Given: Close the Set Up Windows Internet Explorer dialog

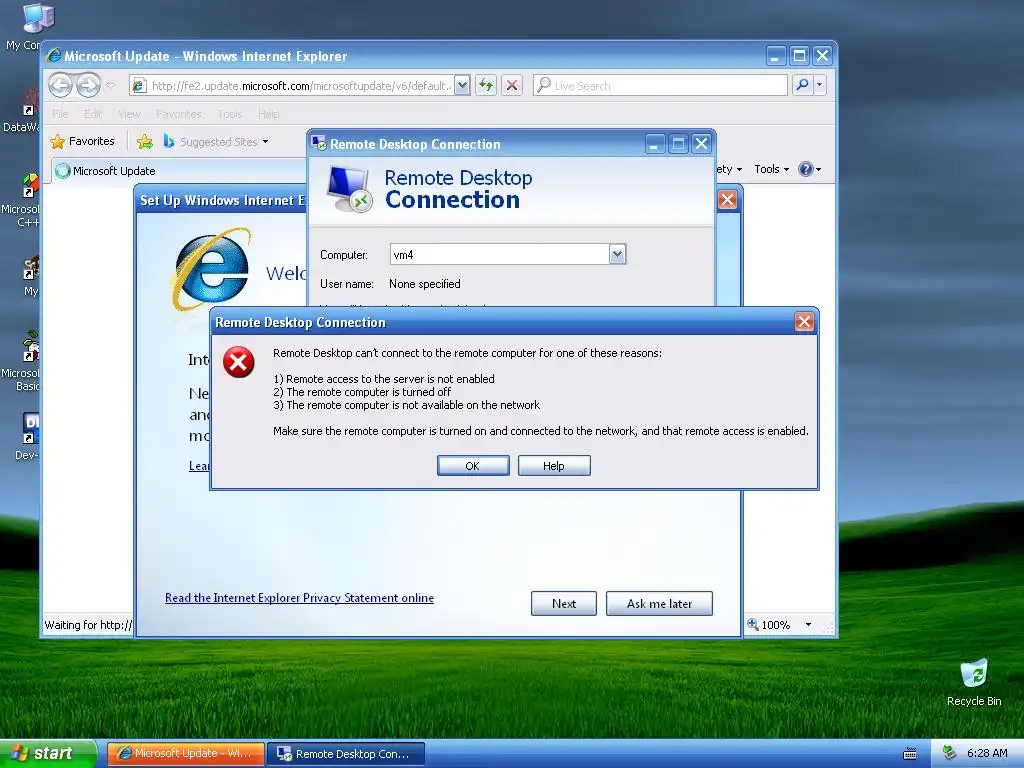Looking at the screenshot, I should tap(728, 200).
